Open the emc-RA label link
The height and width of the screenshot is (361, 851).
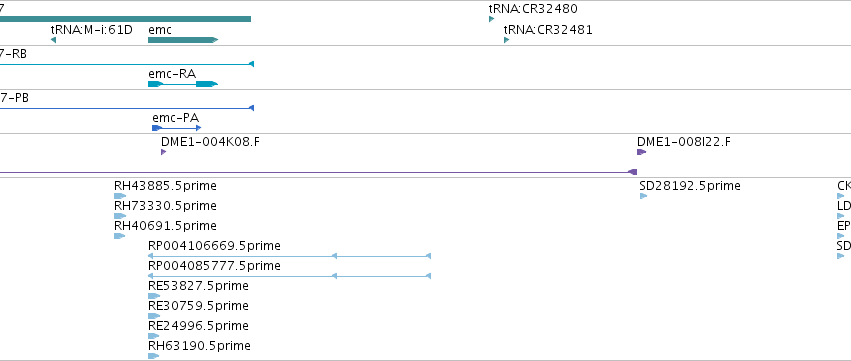(x=172, y=73)
